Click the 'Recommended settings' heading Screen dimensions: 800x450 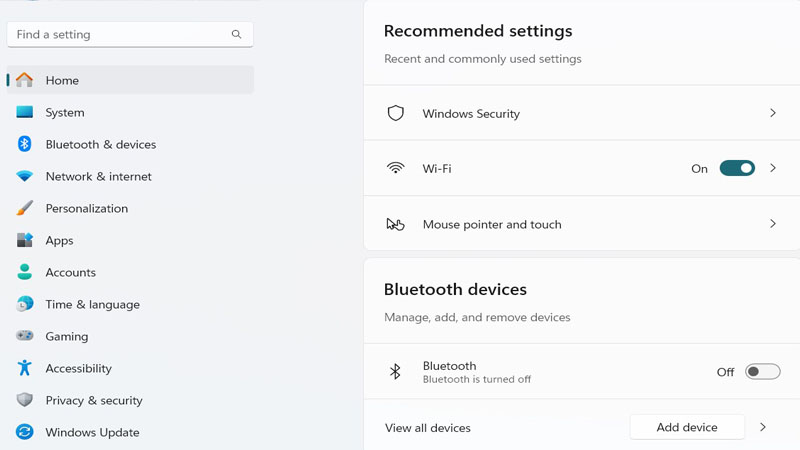coord(478,31)
